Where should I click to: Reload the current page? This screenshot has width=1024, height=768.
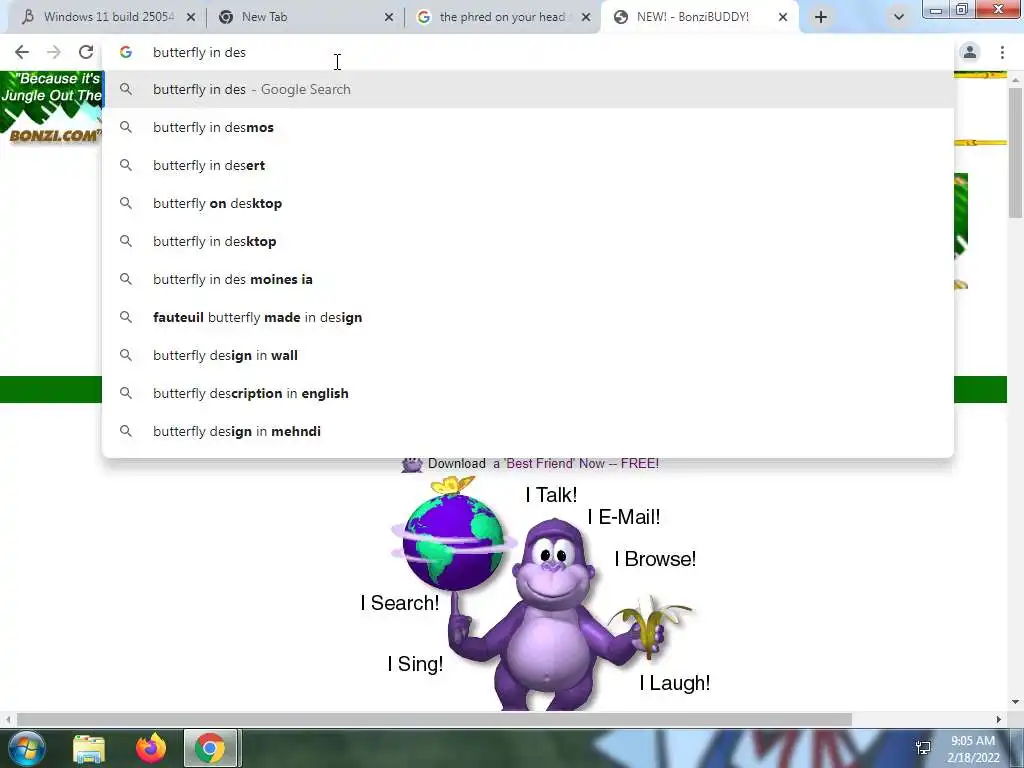coord(86,52)
